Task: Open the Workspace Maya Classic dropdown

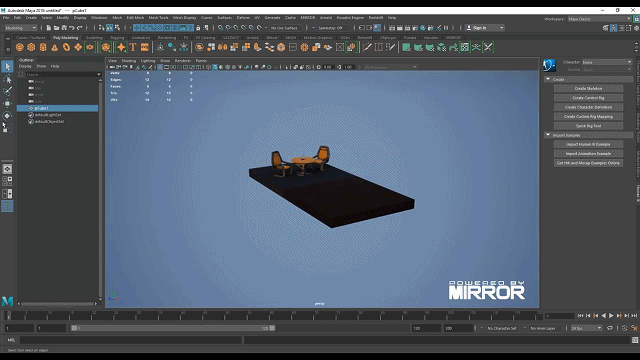Action: 599,19
